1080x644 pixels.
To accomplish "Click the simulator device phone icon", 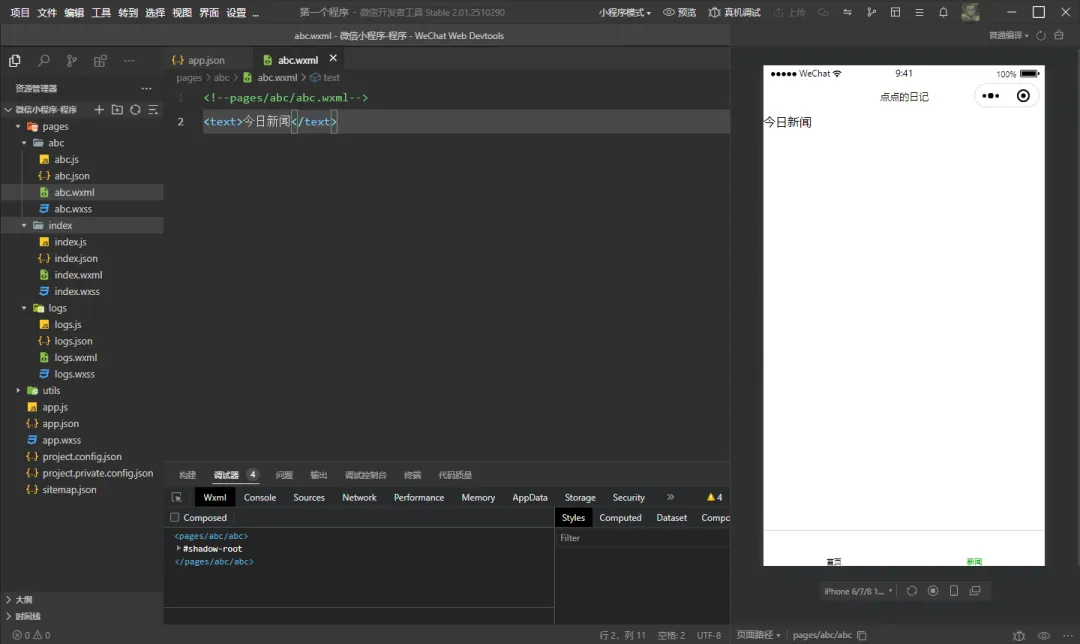I will click(954, 591).
